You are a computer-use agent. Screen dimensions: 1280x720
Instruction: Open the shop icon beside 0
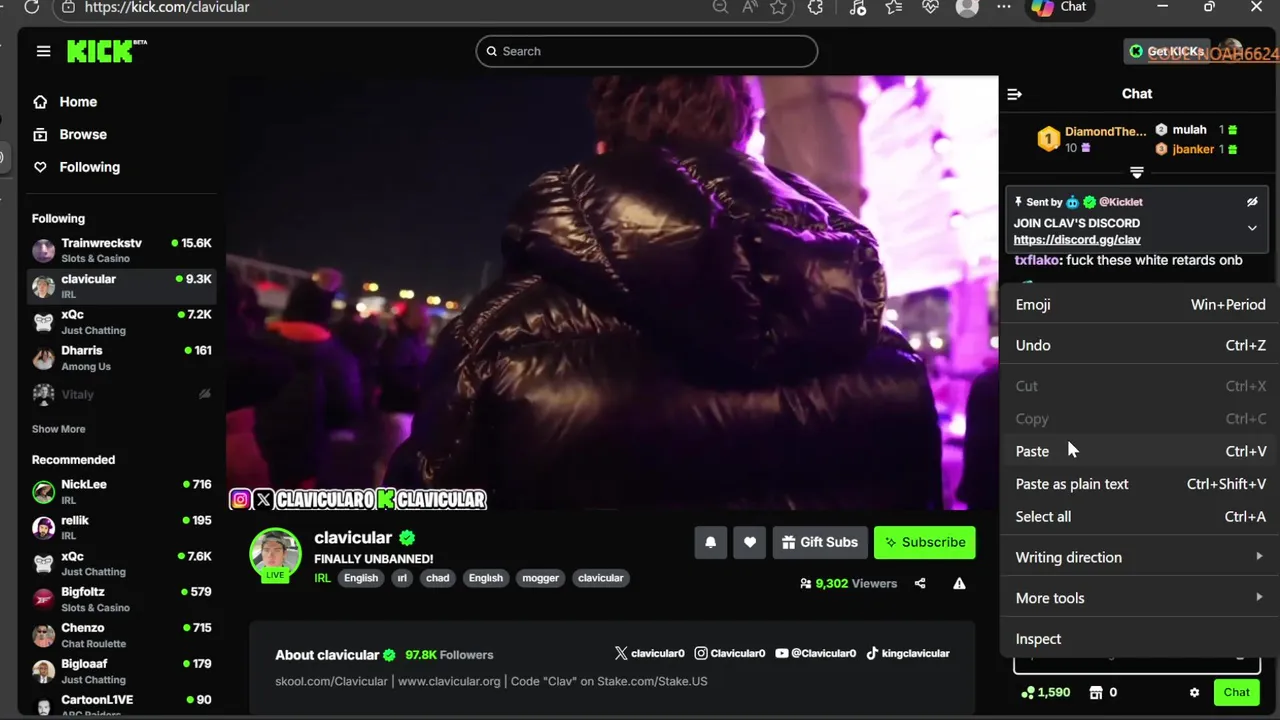1096,692
